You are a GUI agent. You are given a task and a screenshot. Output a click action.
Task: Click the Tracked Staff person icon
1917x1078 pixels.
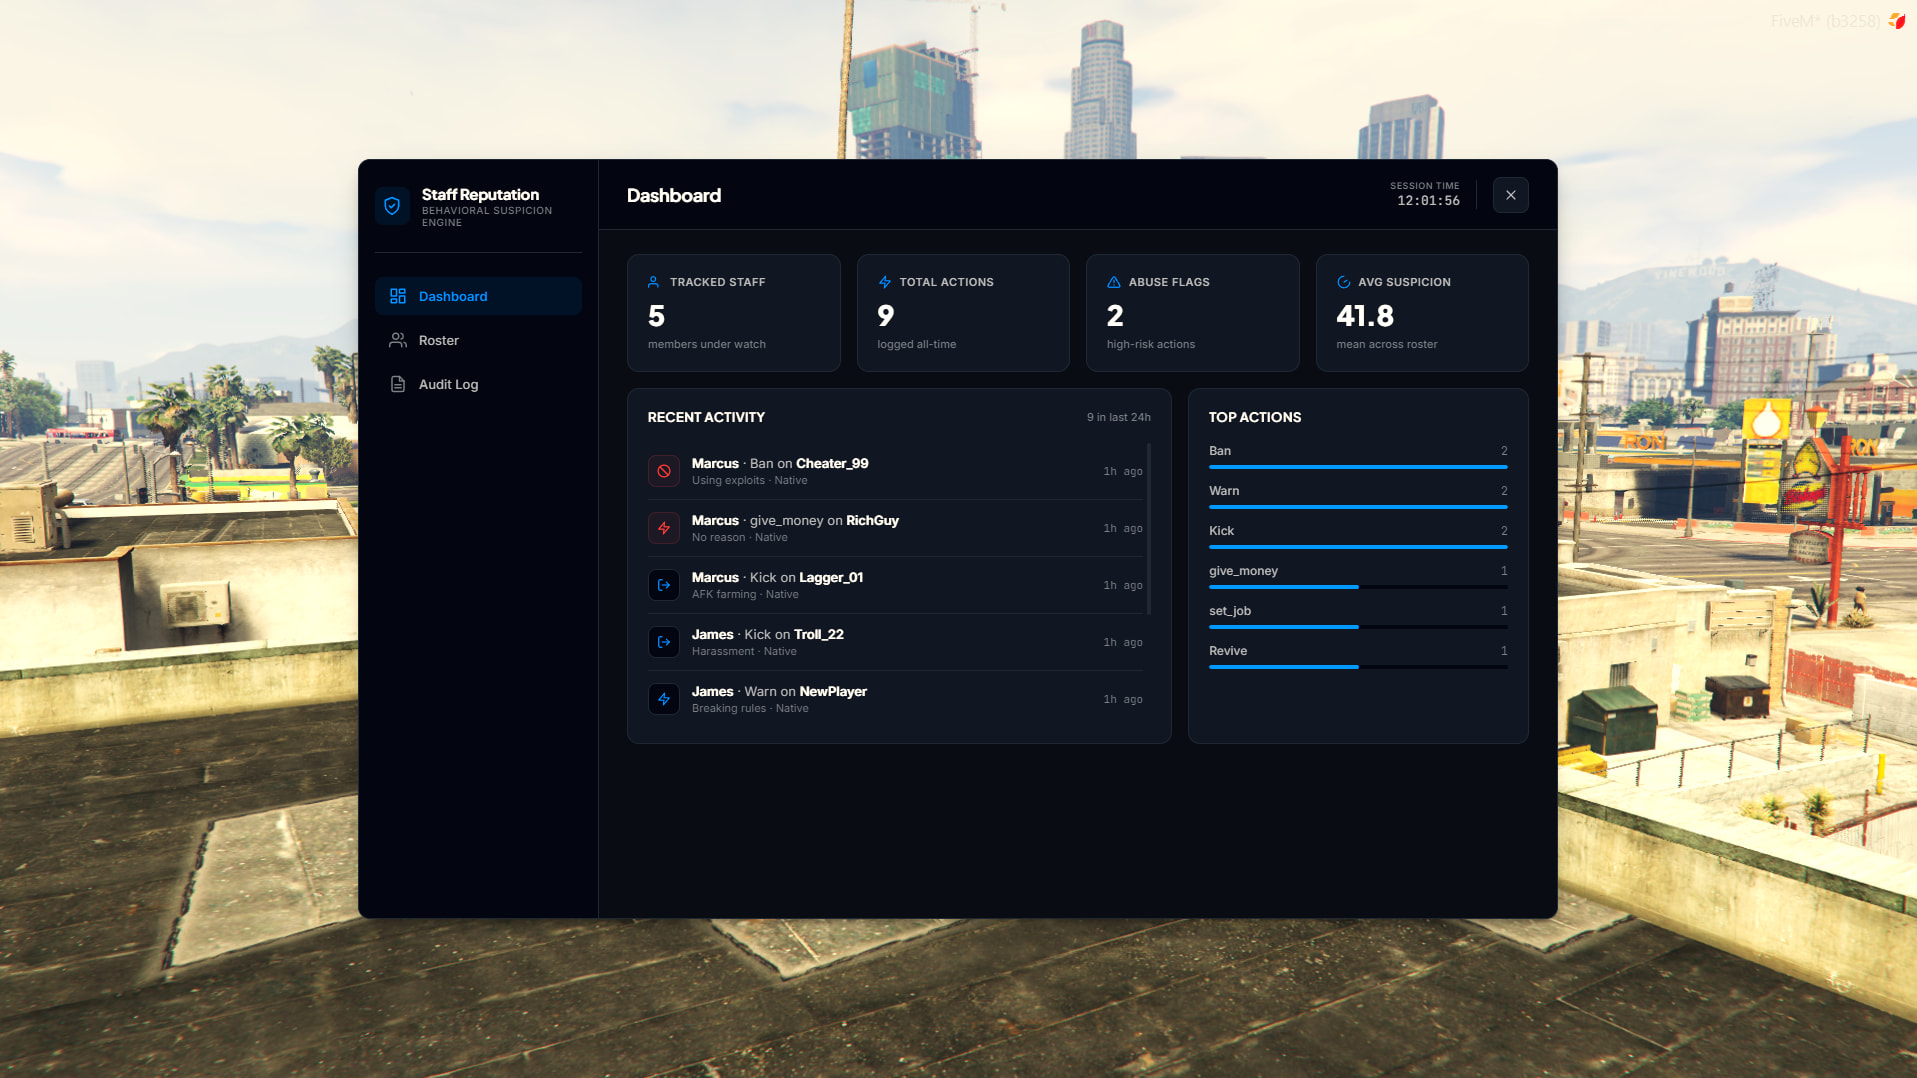point(654,282)
